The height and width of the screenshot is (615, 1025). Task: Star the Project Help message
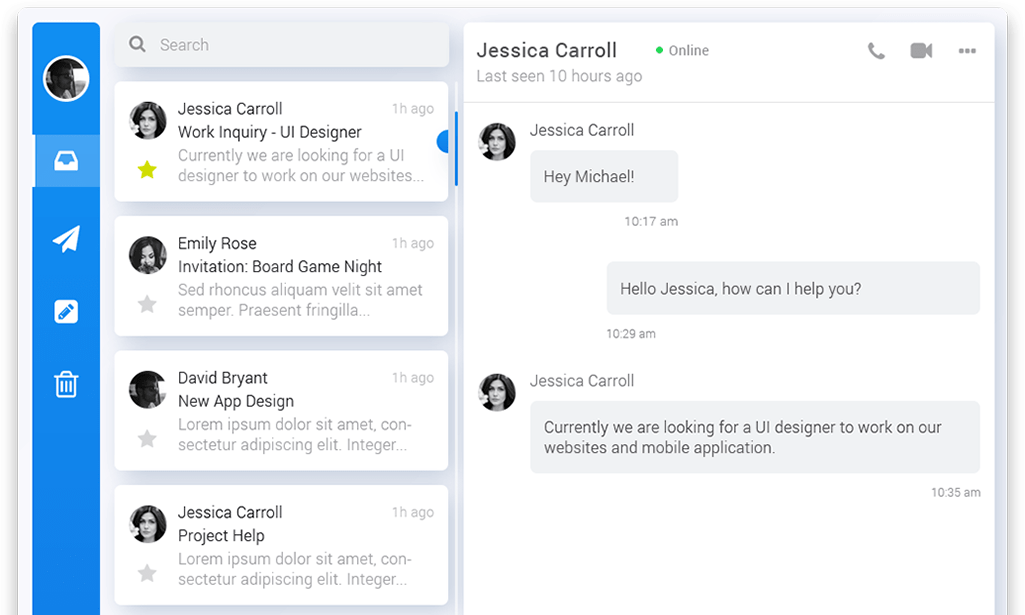pos(147,573)
